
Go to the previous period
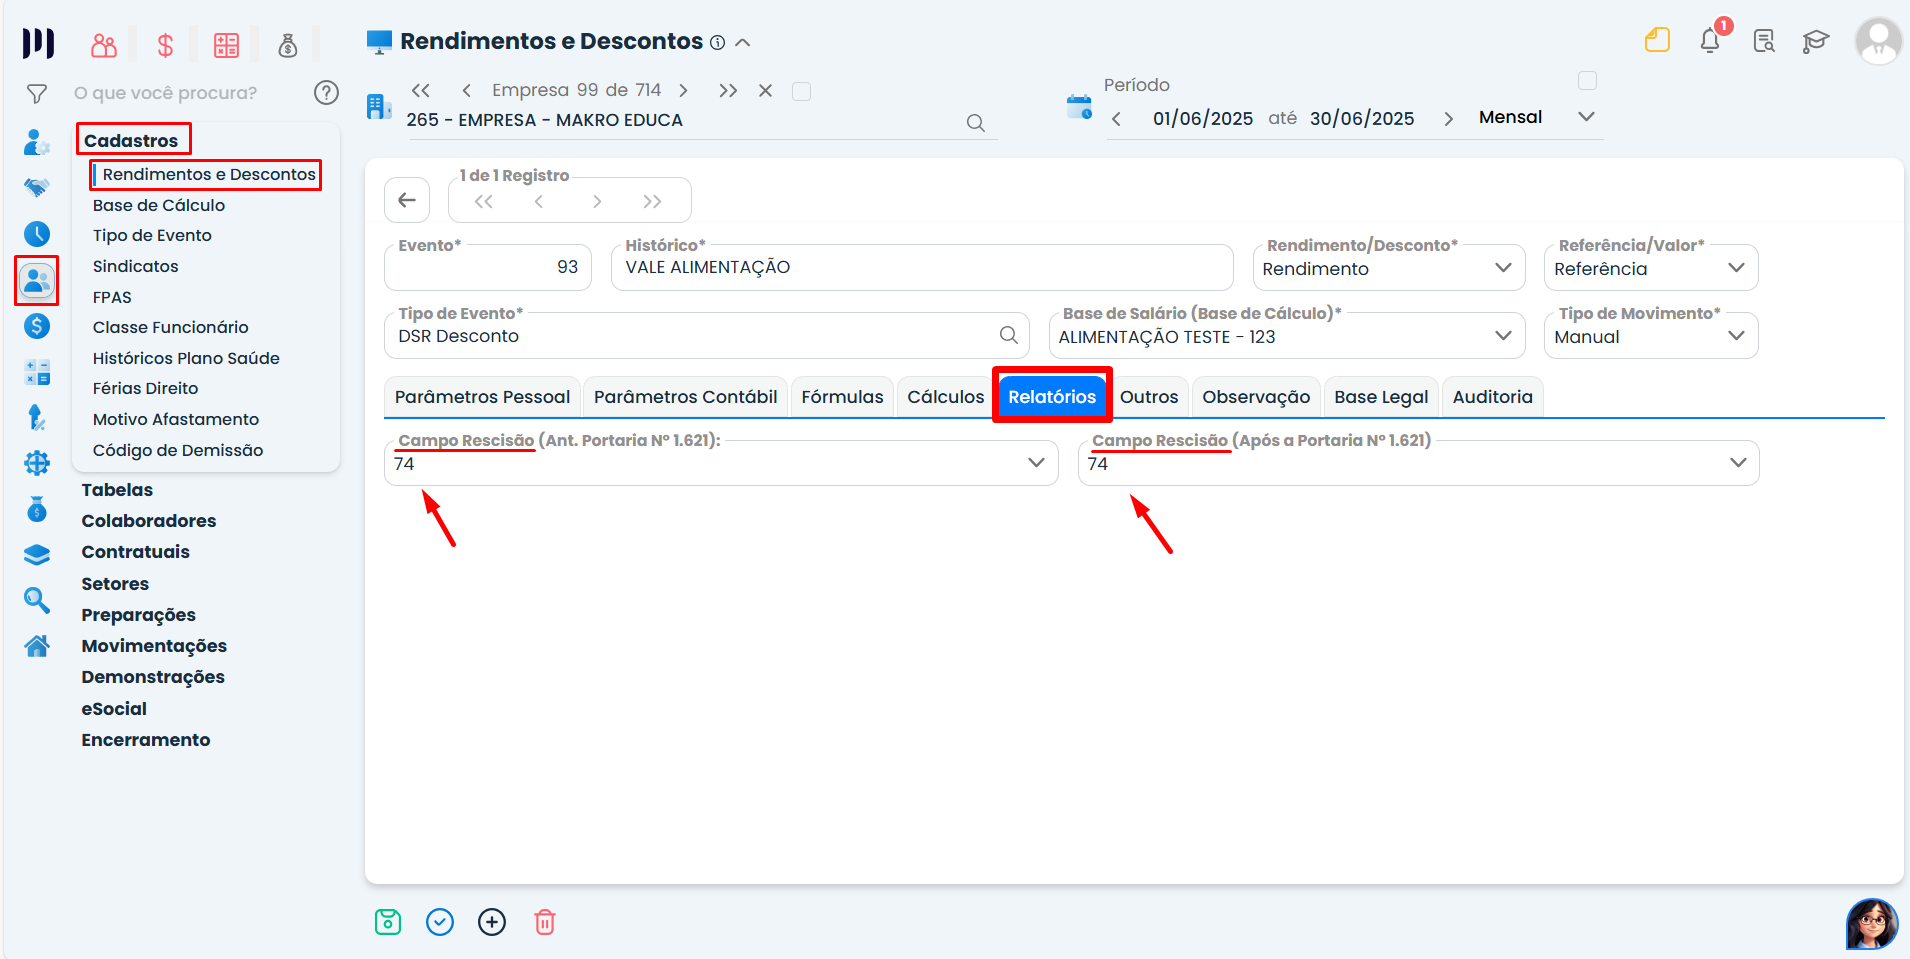coord(1116,119)
